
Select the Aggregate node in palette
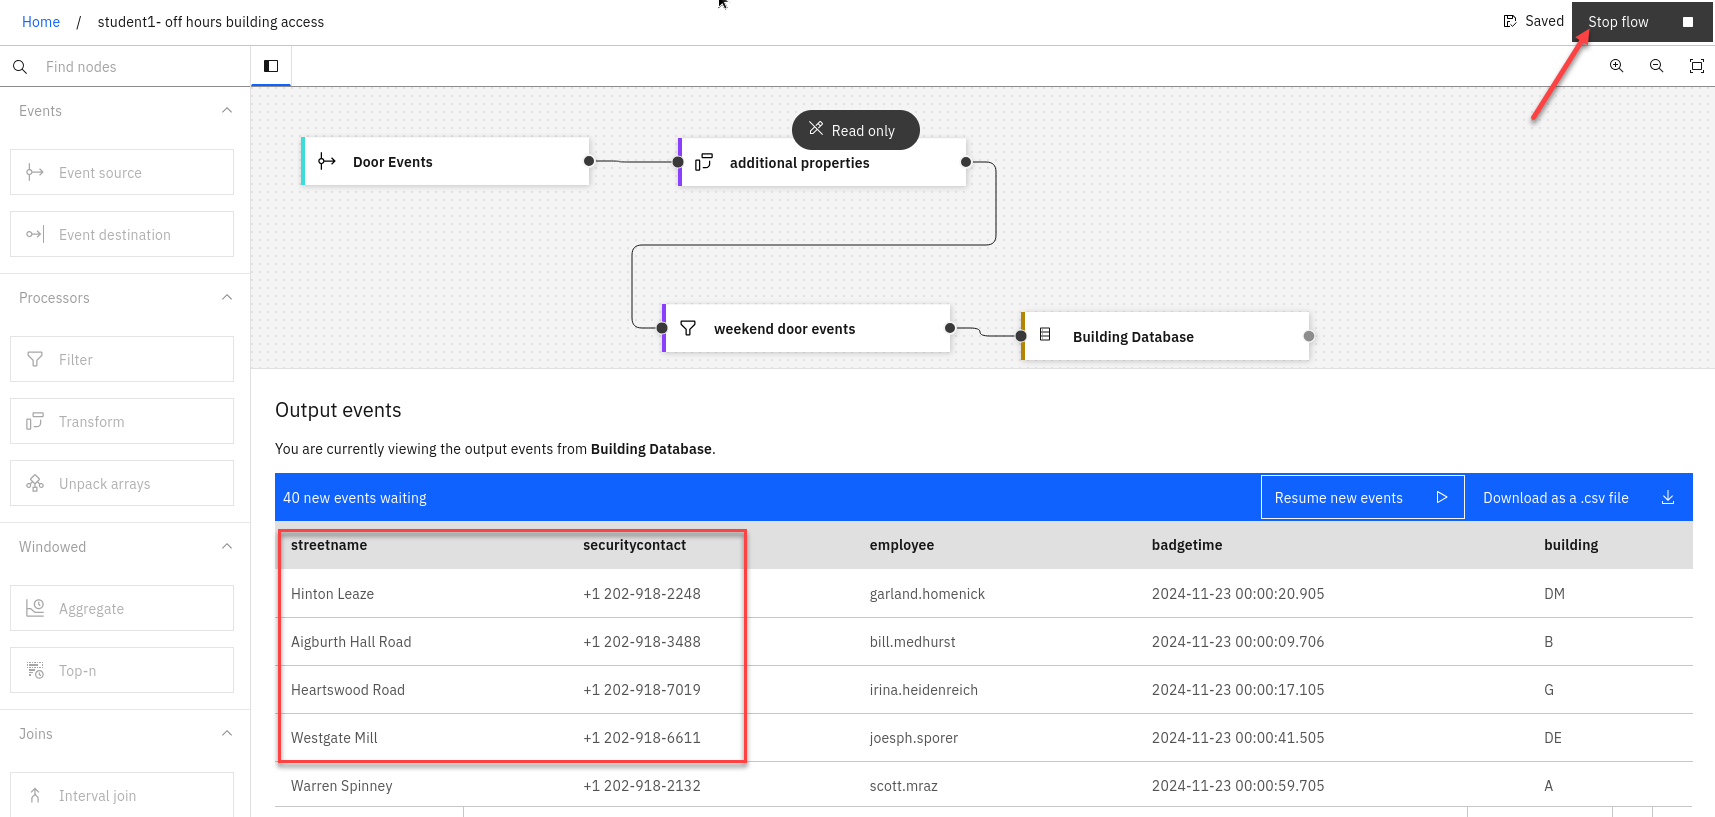tap(122, 609)
